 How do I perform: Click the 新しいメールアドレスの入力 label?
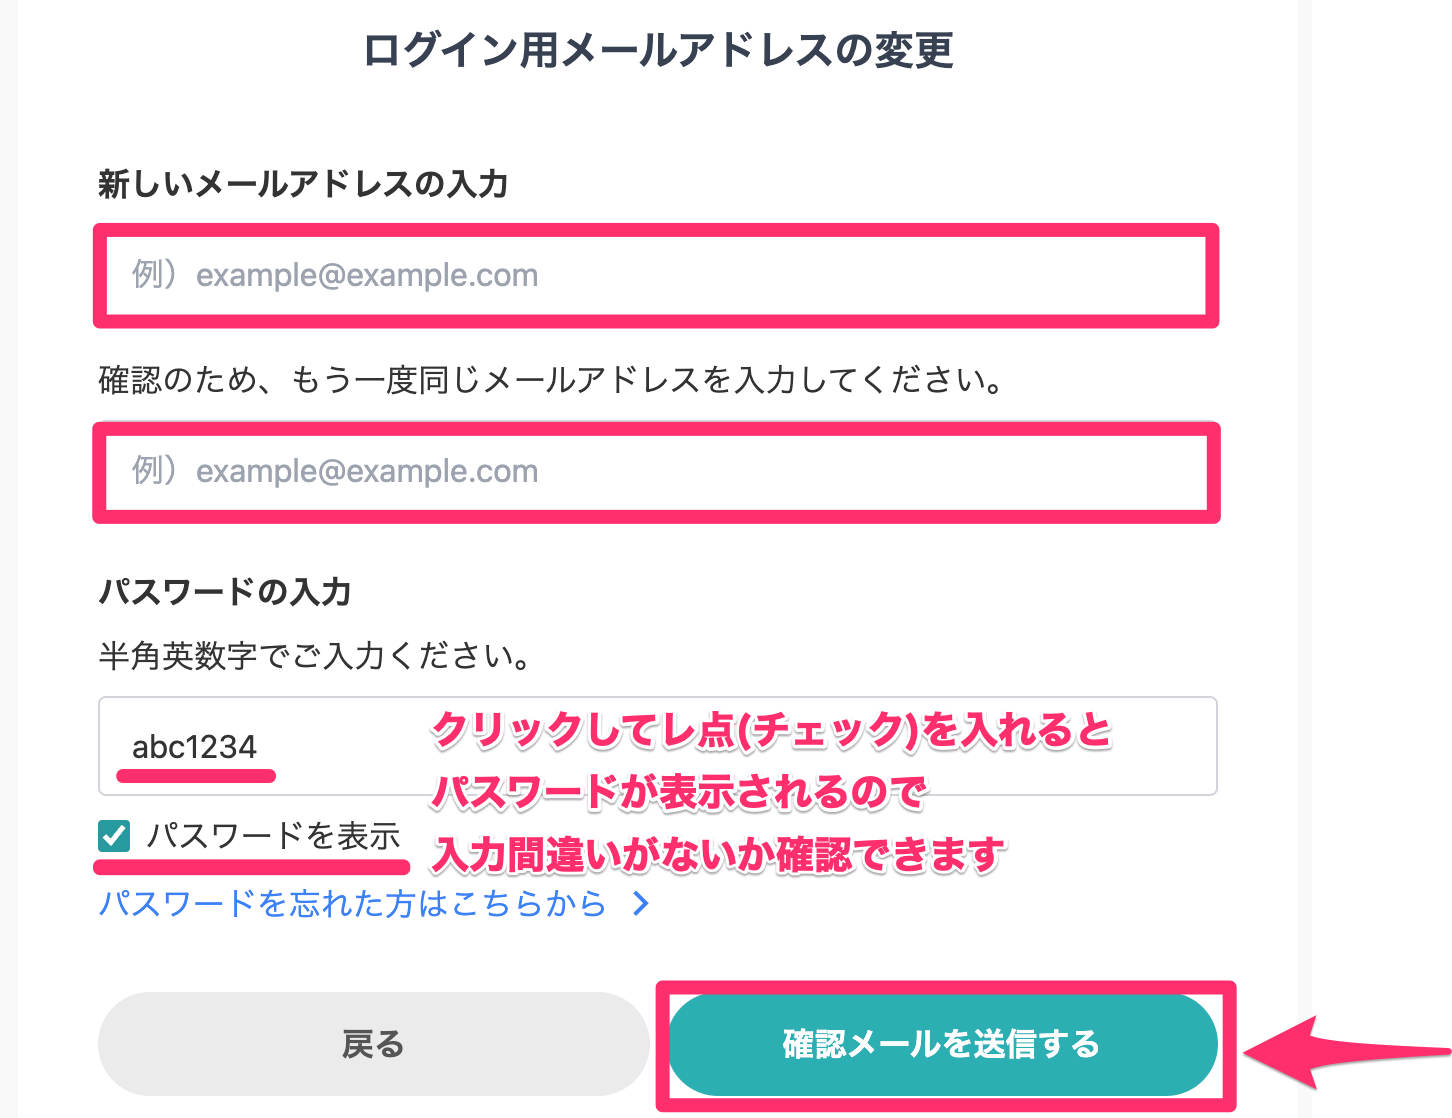tap(303, 184)
